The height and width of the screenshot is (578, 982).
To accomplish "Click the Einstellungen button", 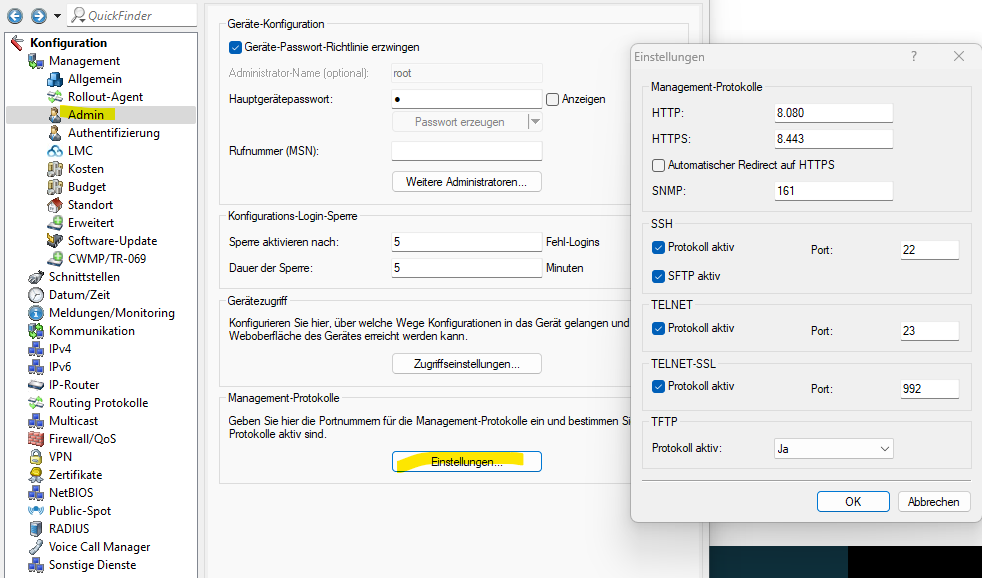I will coord(467,462).
